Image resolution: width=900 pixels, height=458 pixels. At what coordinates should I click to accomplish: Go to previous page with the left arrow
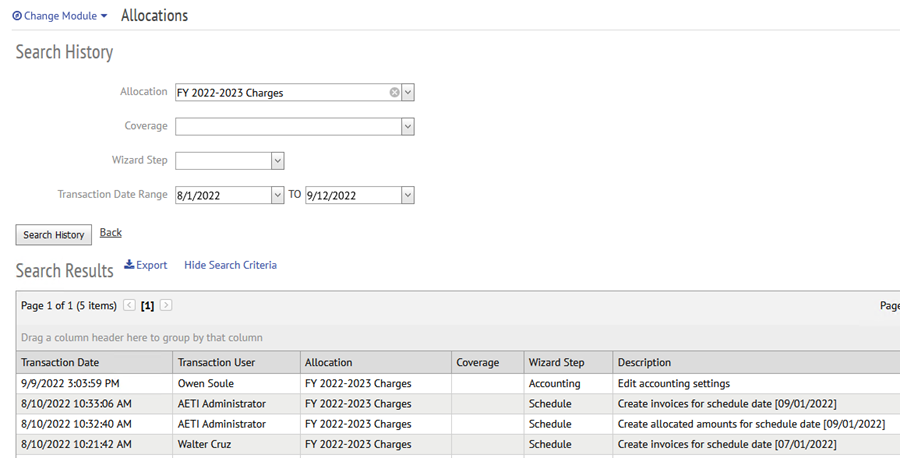[130, 305]
